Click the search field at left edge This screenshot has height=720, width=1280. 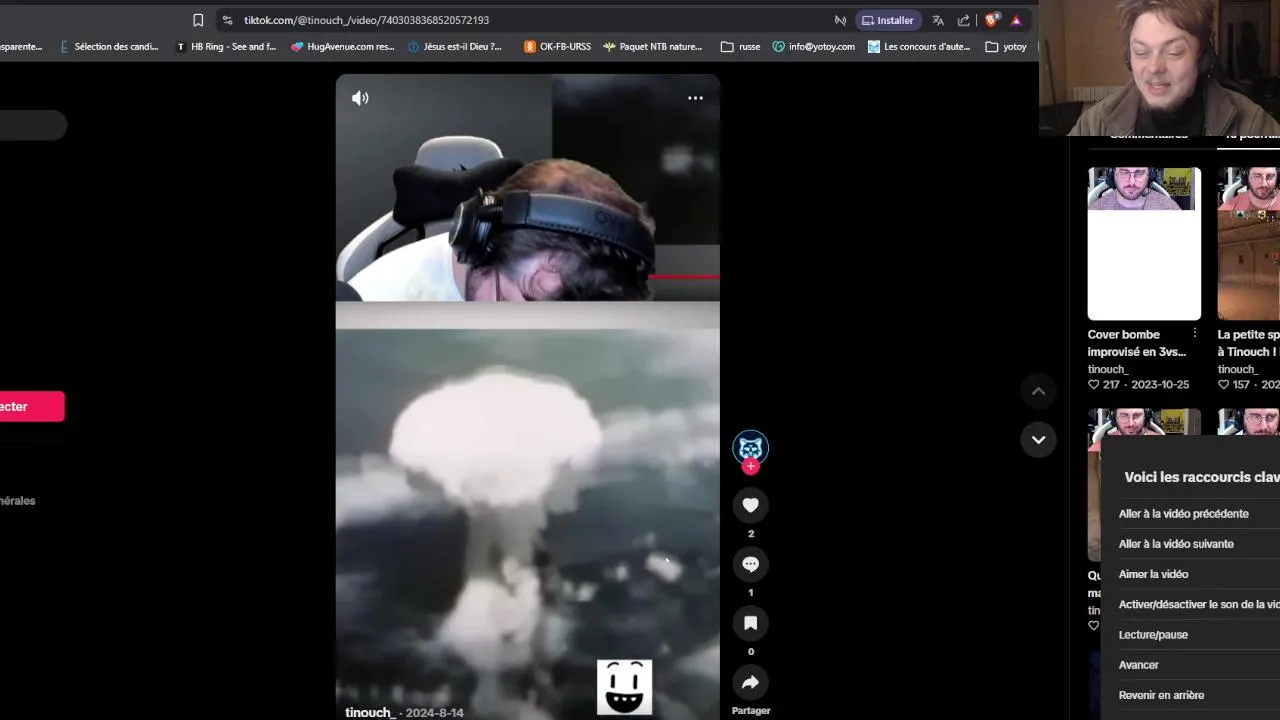click(33, 125)
